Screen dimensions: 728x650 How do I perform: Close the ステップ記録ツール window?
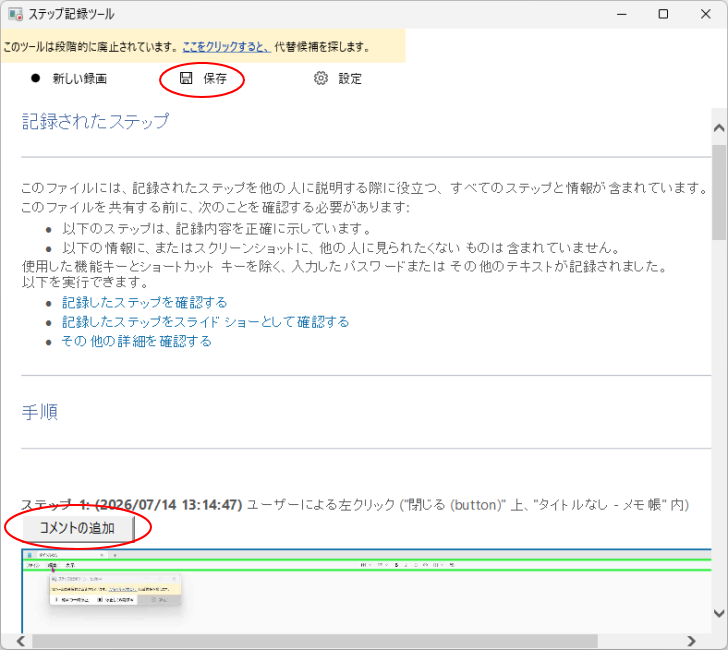coord(706,14)
